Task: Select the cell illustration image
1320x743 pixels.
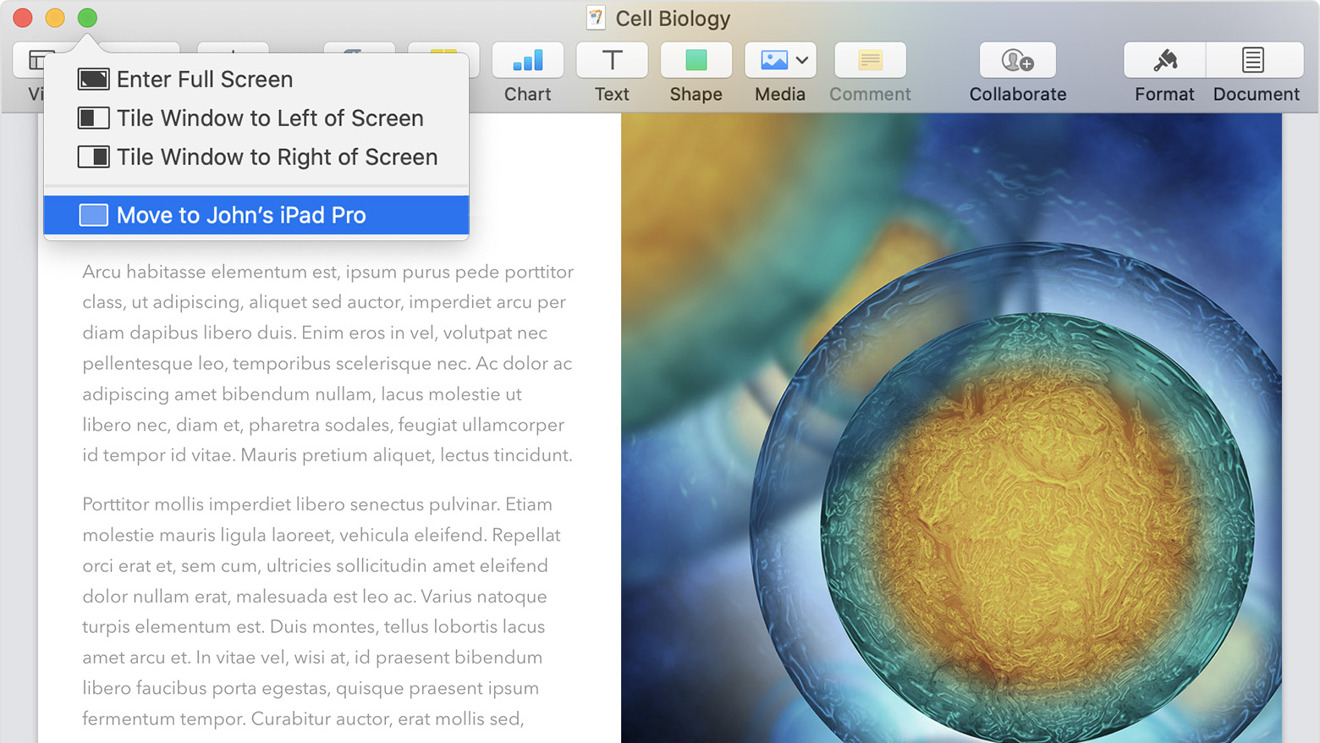Action: click(951, 428)
